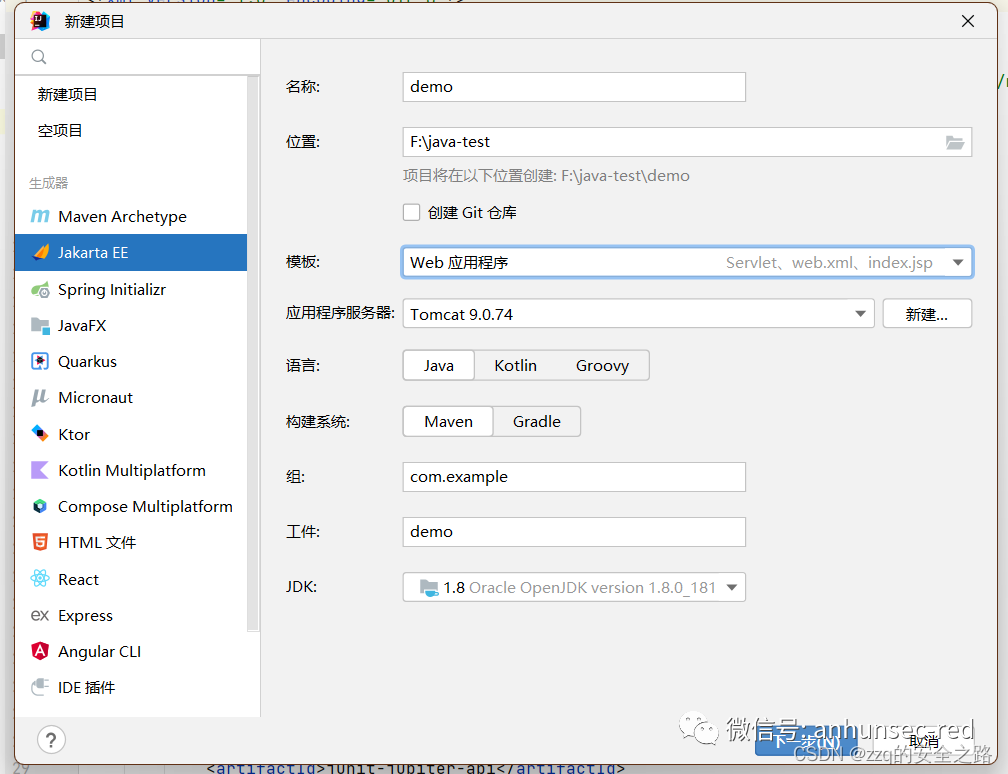Choose Gradle build system
Screen dimensions: 1008x774
point(537,422)
